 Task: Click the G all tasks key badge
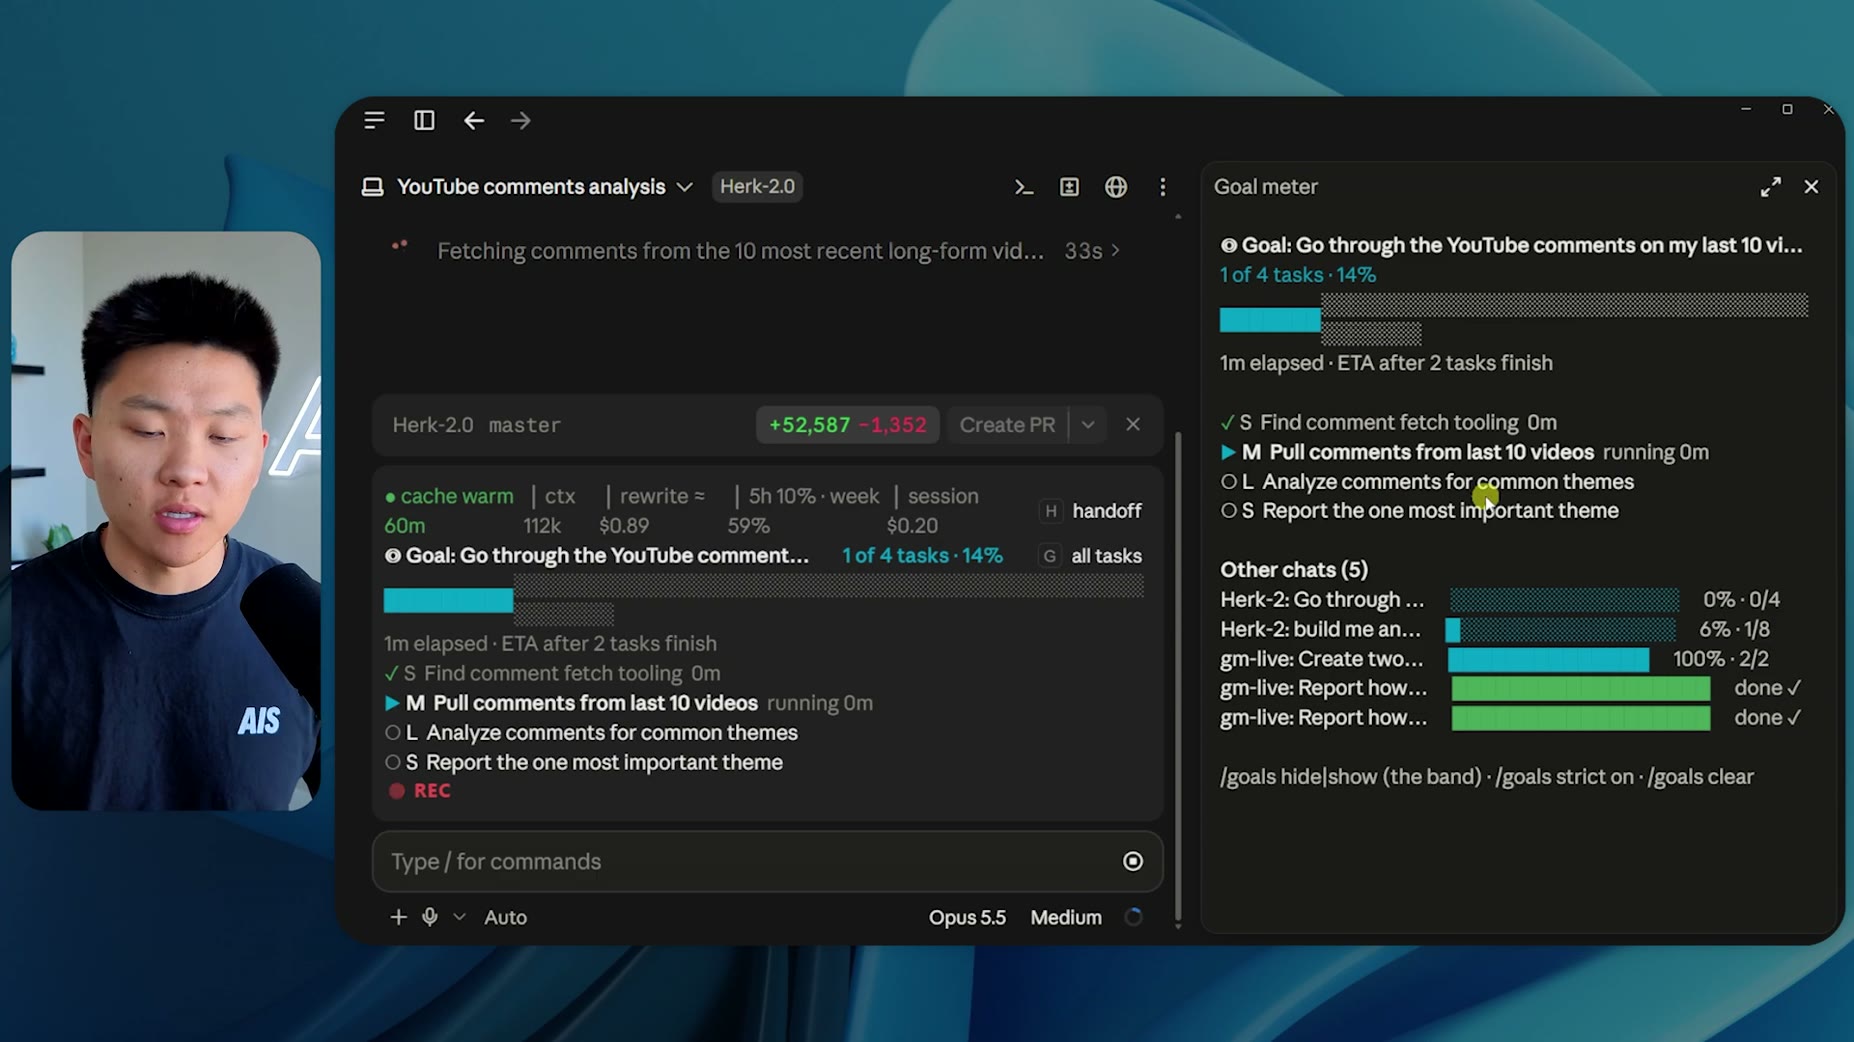point(1049,556)
